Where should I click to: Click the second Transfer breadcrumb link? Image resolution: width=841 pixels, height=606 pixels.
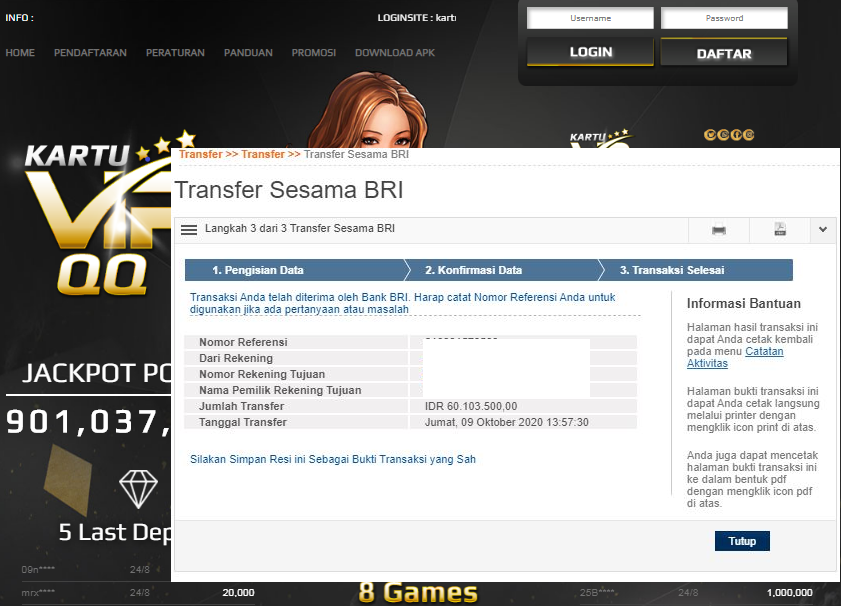coord(263,154)
